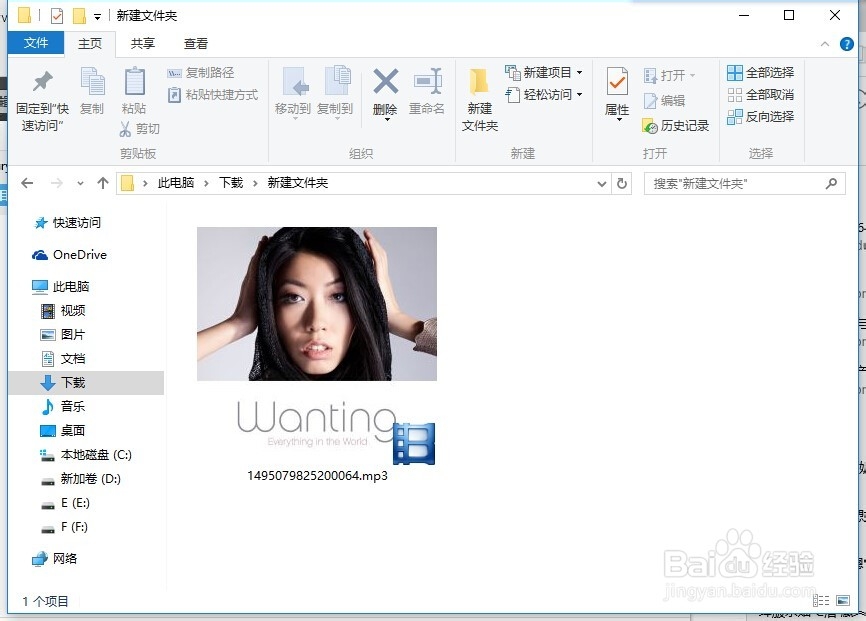
Task: Click the Paste (粘贴) ribbon icon
Action: pyautogui.click(x=134, y=91)
